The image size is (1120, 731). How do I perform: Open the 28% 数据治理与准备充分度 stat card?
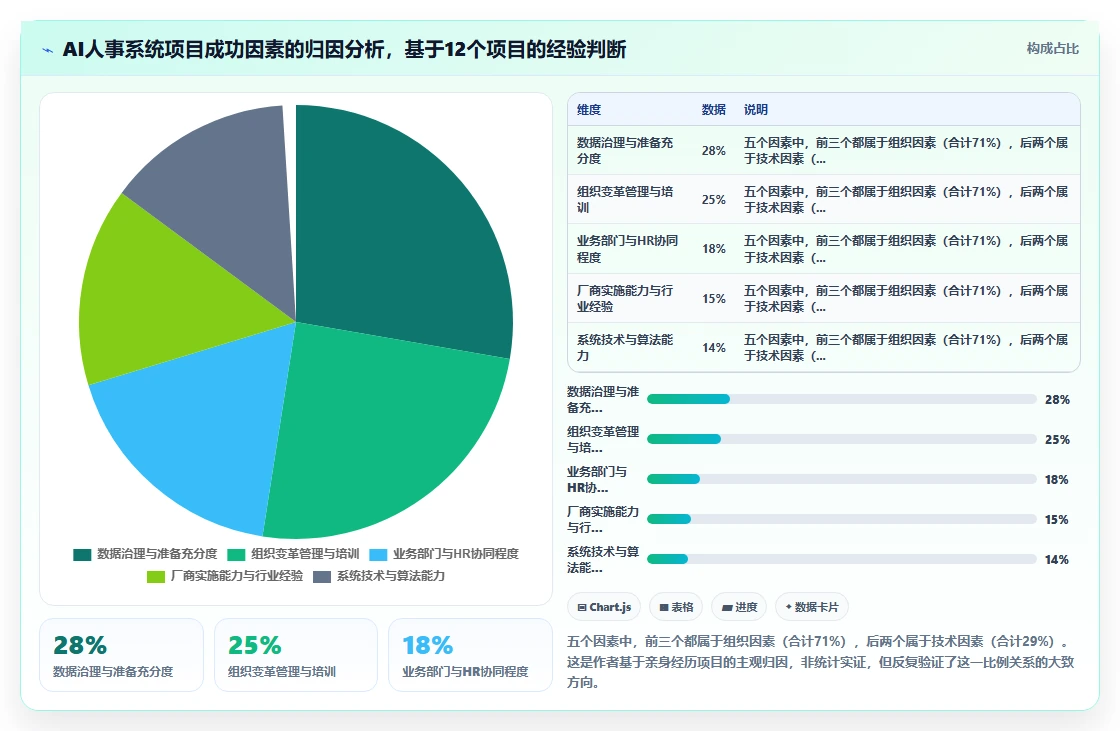tap(121, 655)
